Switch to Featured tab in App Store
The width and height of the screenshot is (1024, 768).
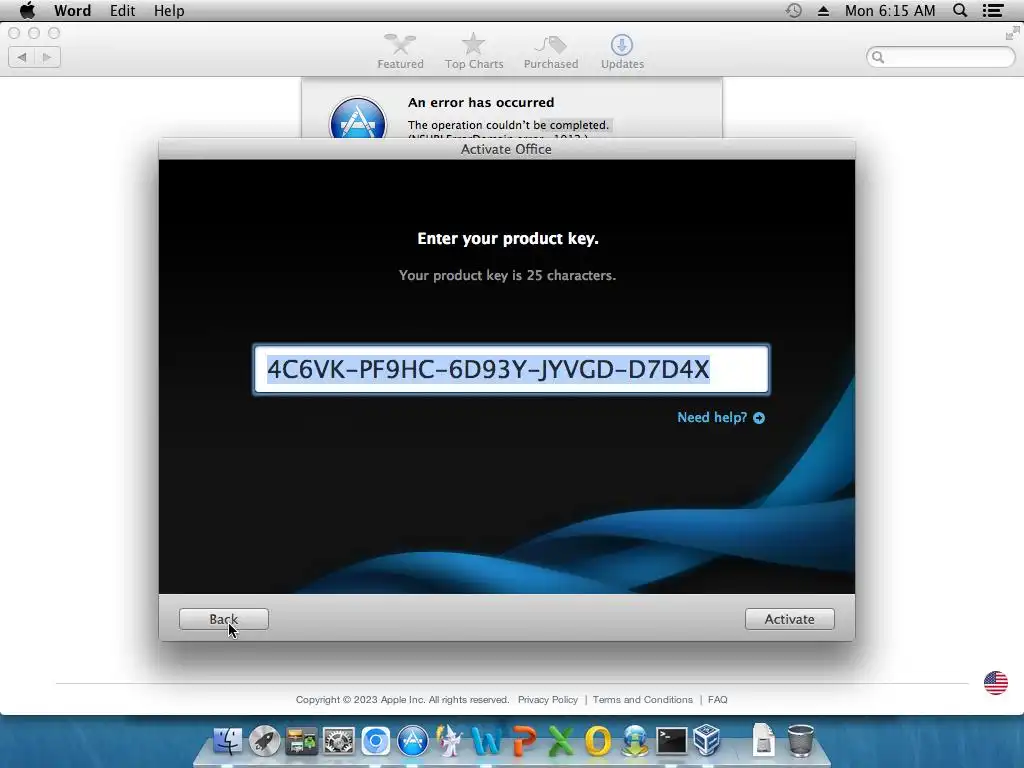[x=400, y=51]
